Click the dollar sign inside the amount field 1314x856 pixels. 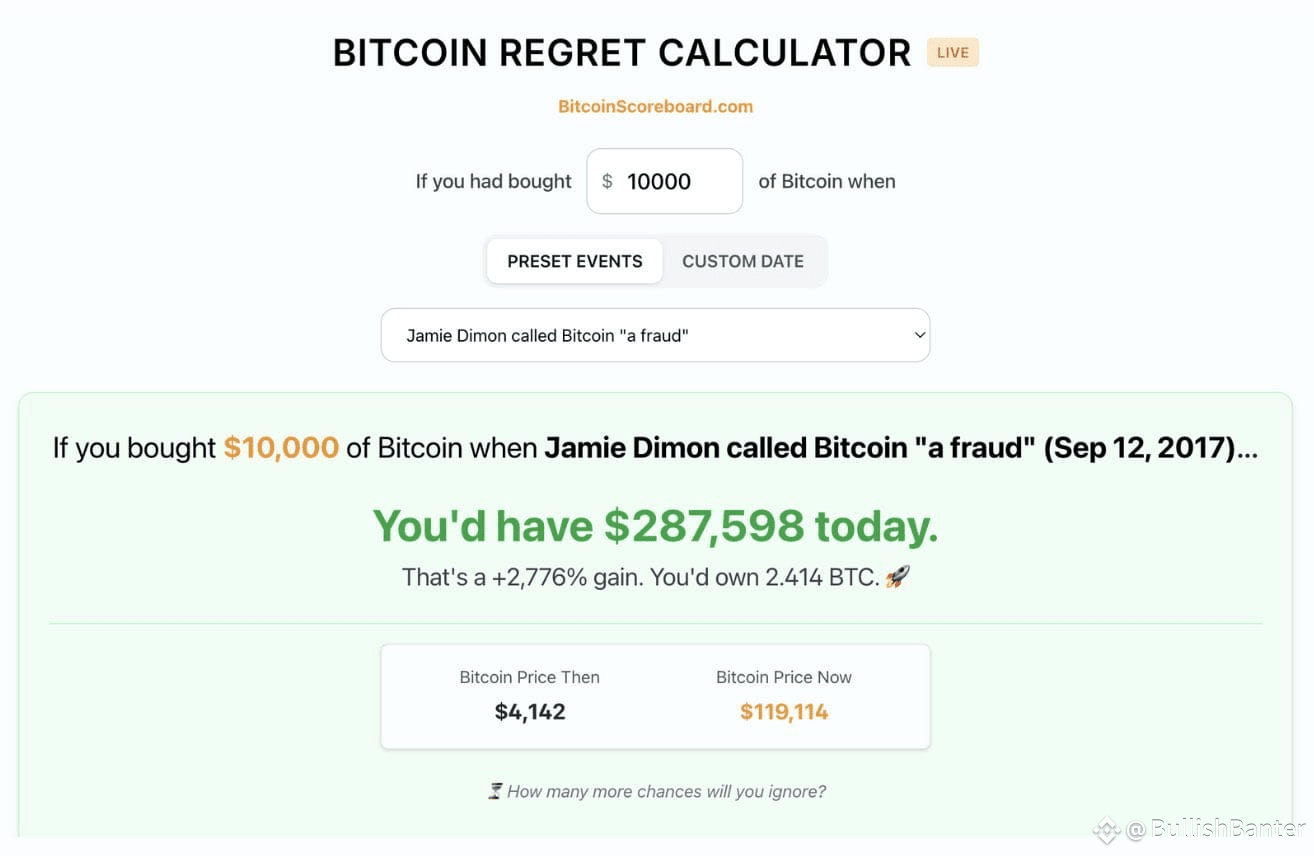click(607, 181)
